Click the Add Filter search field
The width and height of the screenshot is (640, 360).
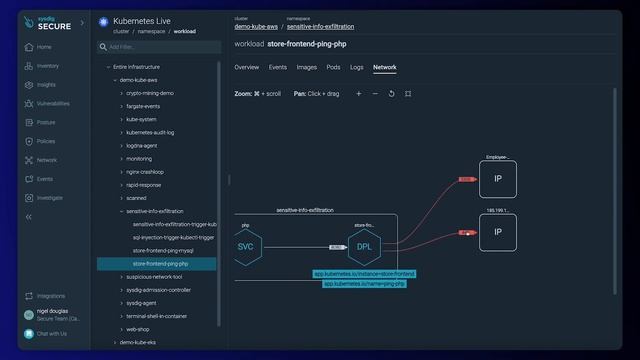coord(159,47)
